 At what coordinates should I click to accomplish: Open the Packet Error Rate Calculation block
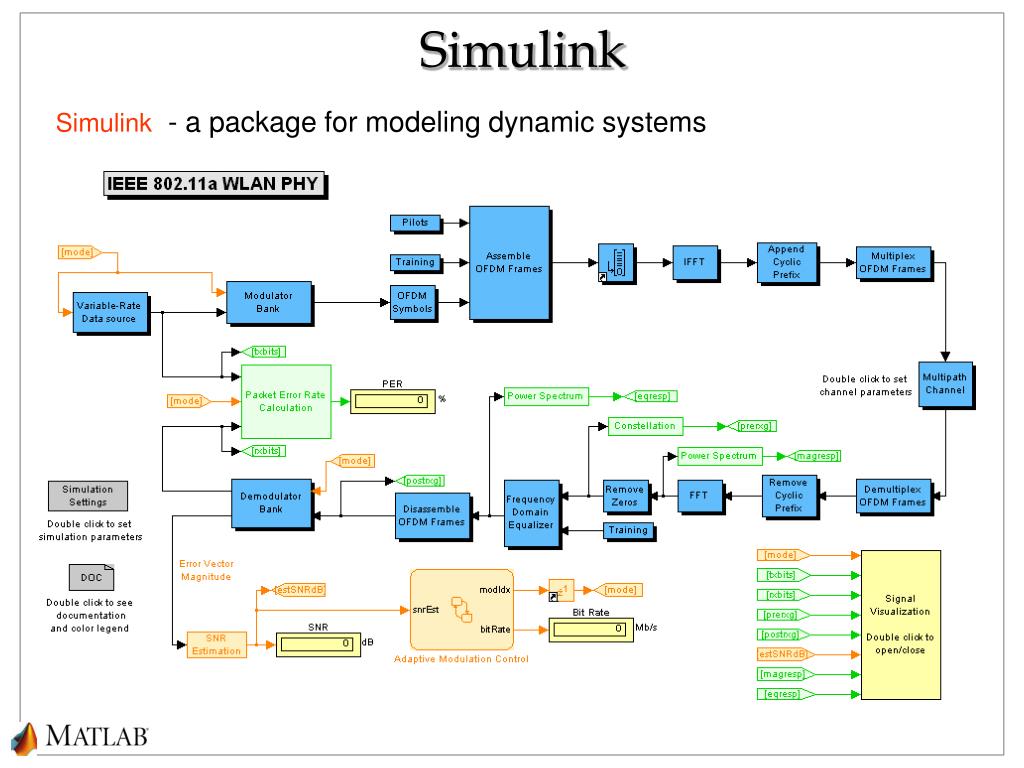click(x=286, y=402)
